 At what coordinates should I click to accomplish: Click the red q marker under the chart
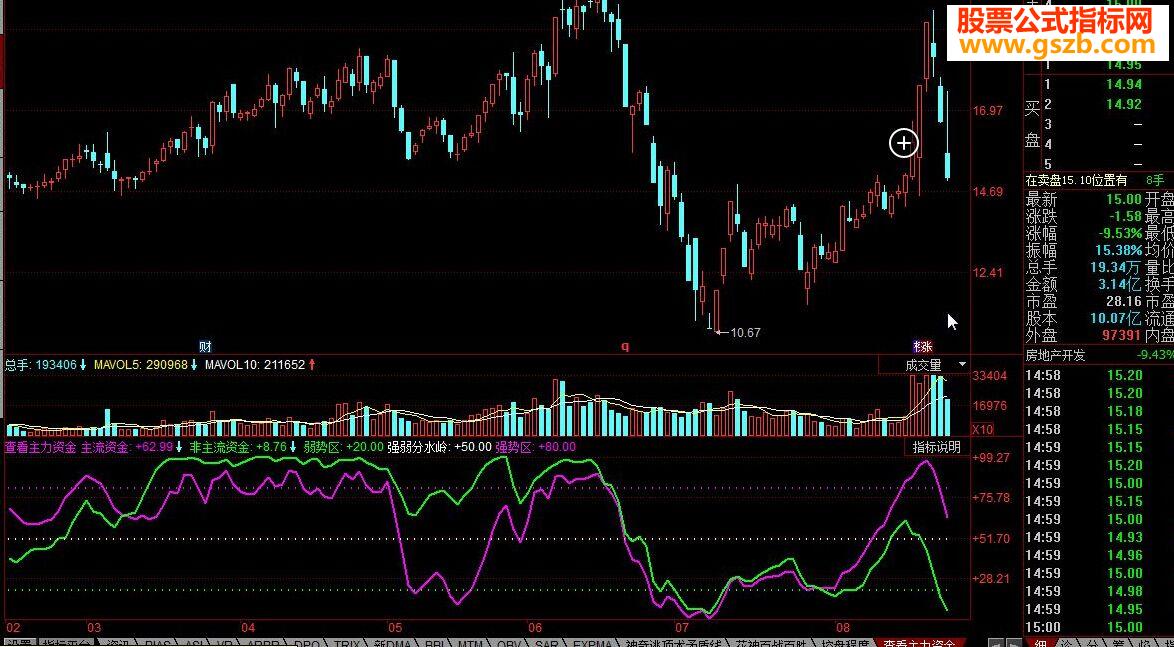(x=625, y=347)
